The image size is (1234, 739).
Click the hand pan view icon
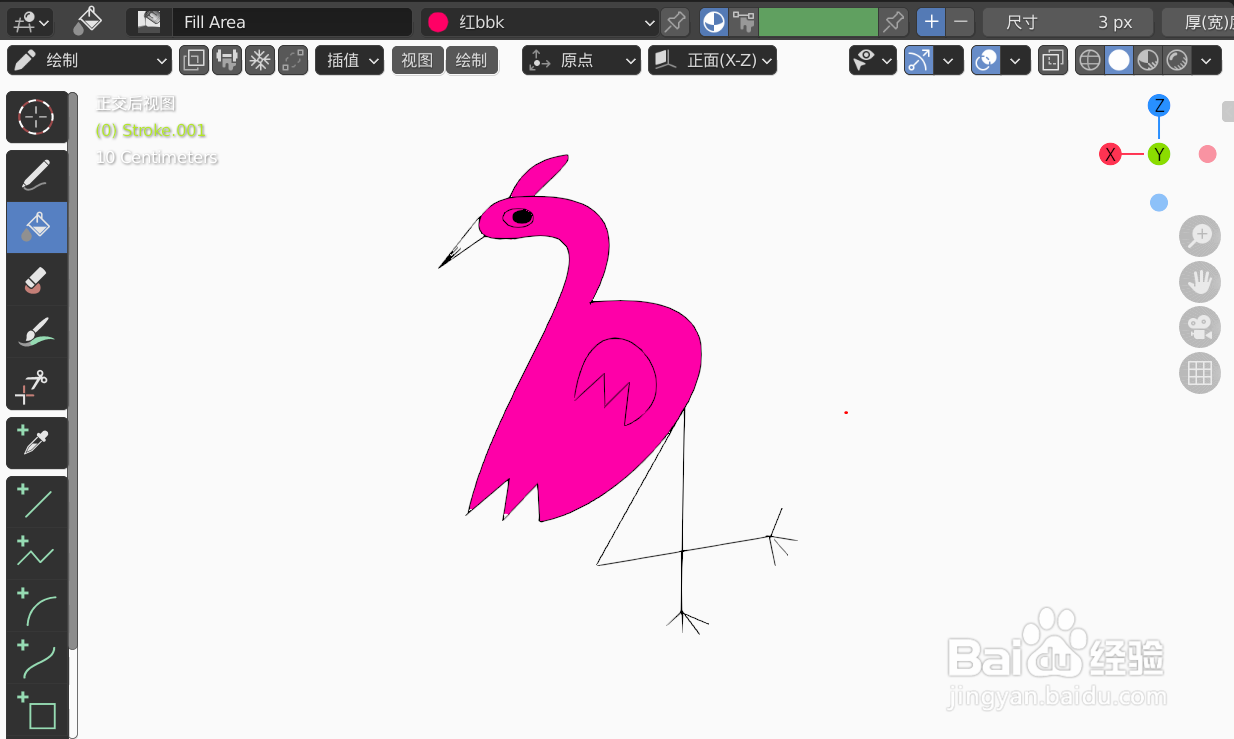coord(1199,282)
